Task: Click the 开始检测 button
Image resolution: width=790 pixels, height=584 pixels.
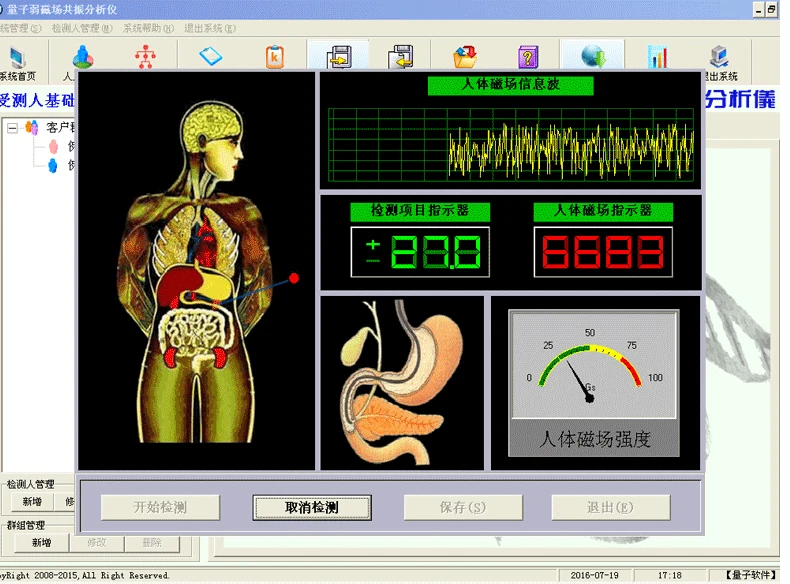Action: point(160,507)
